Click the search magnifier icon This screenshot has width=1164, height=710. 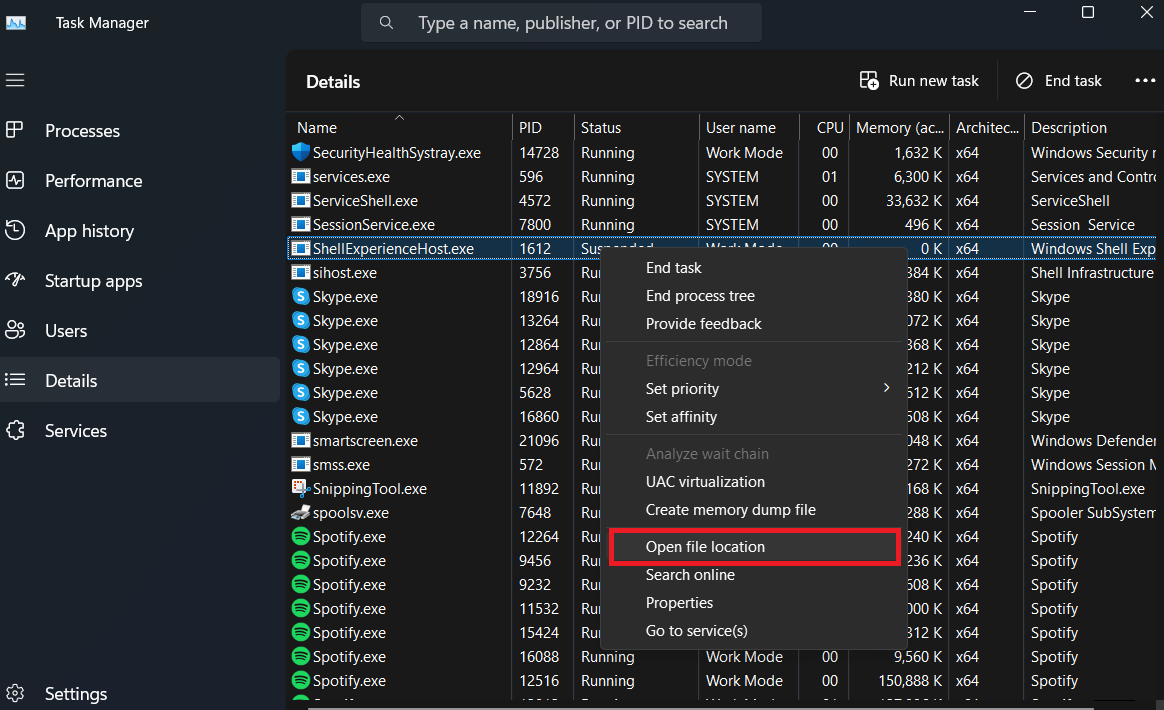[386, 23]
